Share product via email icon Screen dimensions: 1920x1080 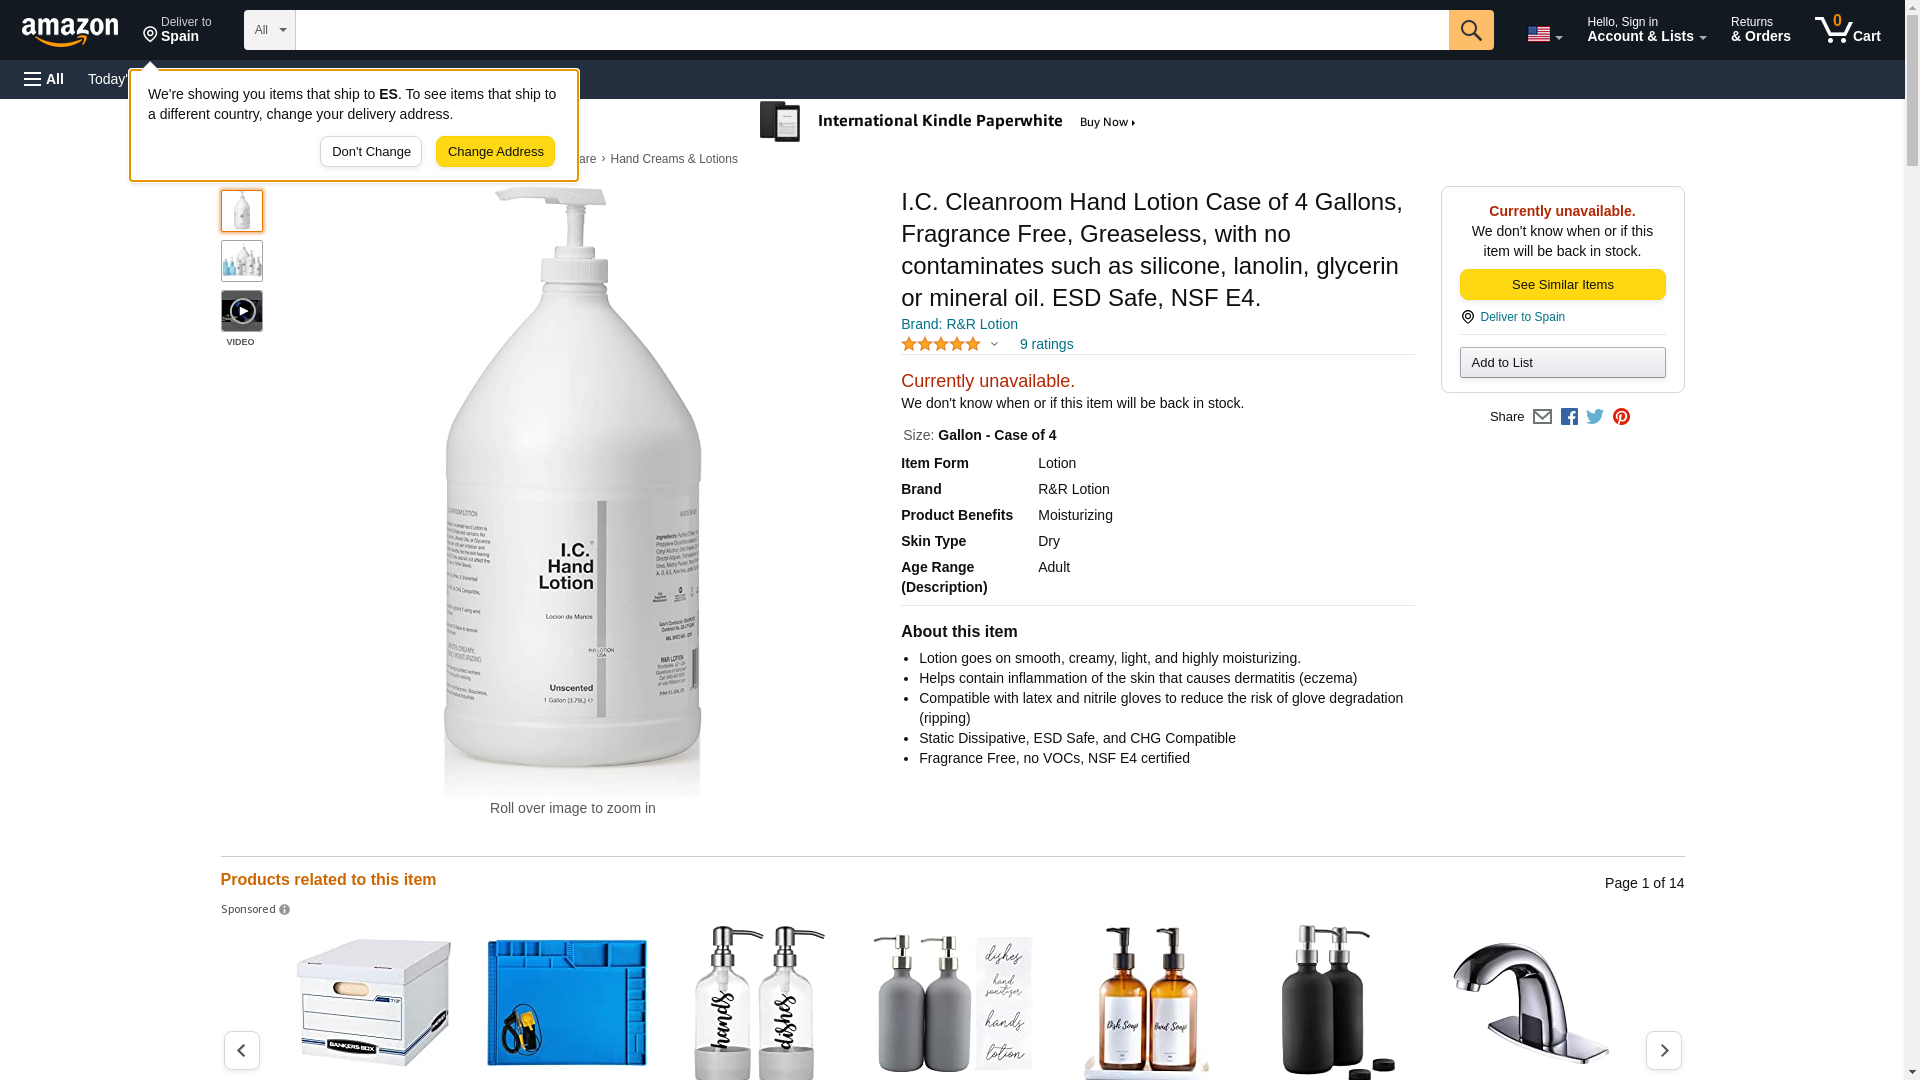point(1542,417)
